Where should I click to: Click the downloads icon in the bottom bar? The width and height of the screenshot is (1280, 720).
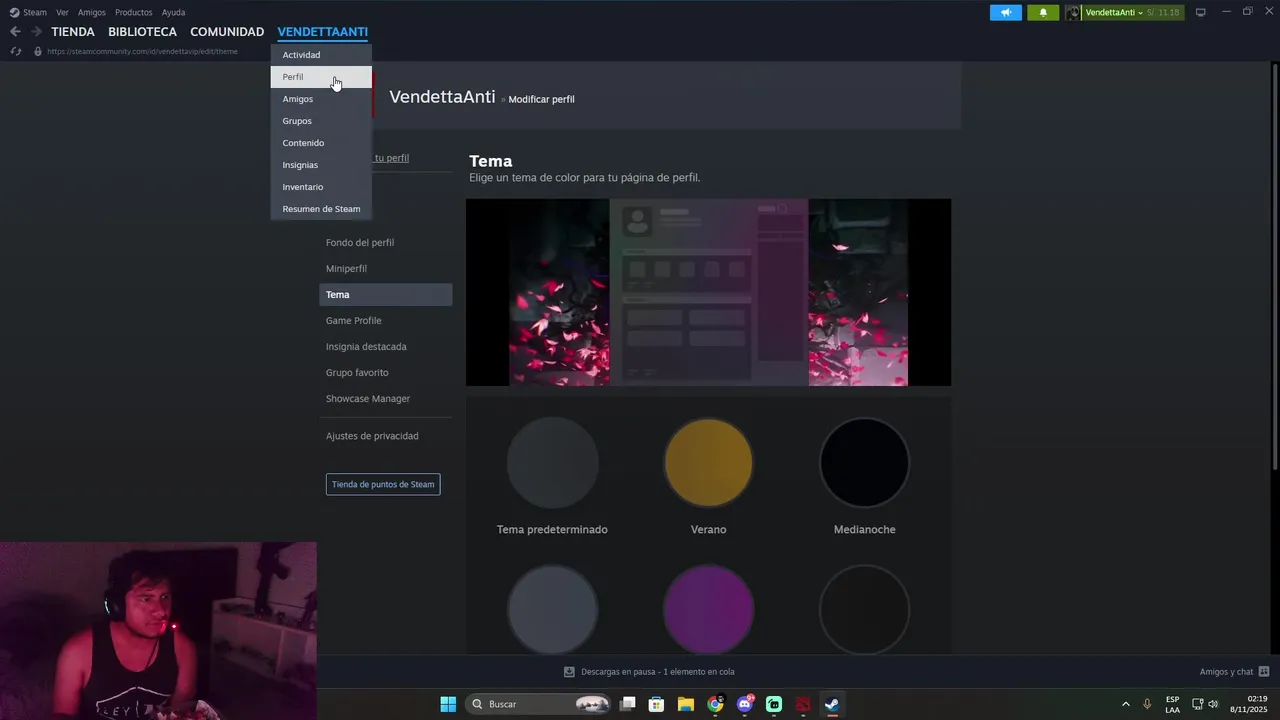tap(569, 672)
